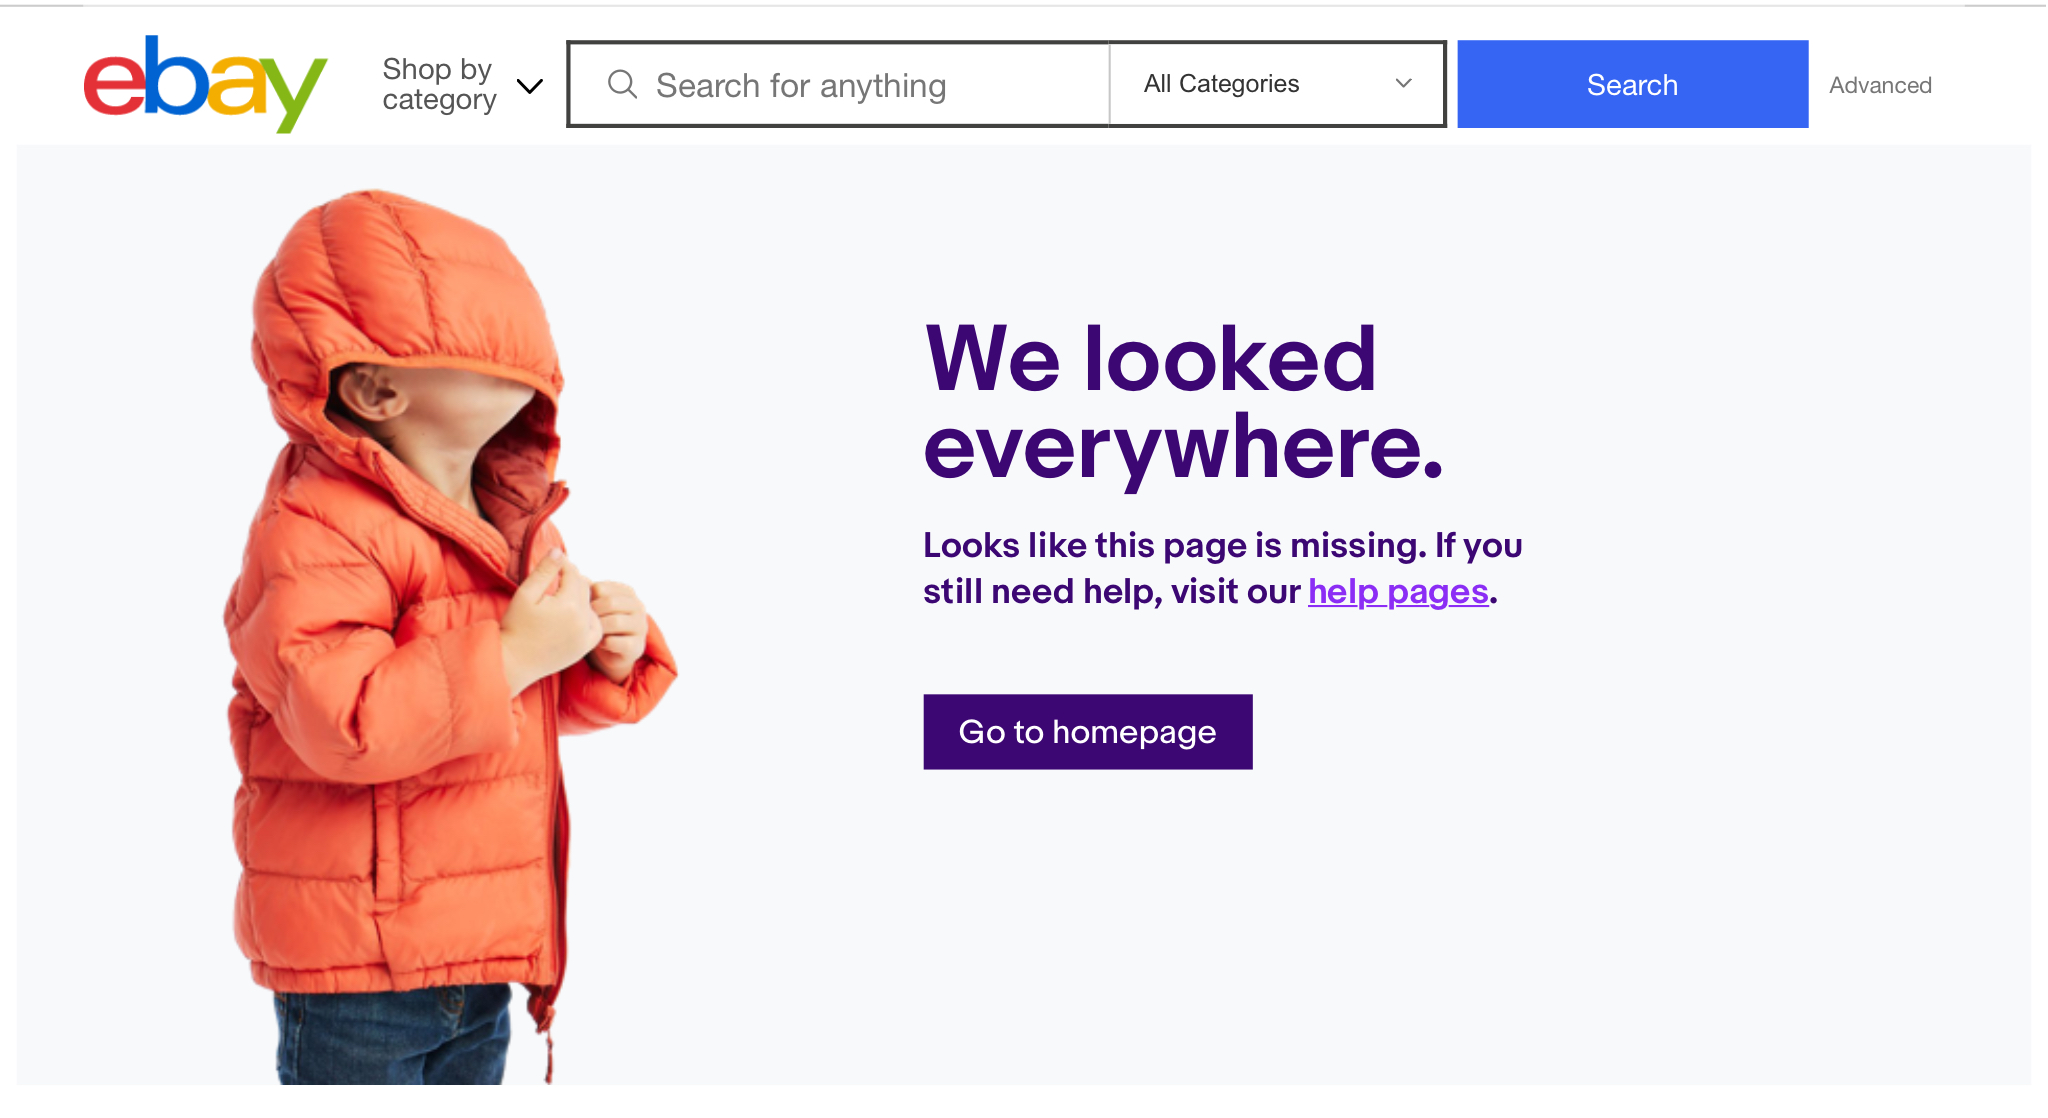Click the All Categories chevron arrow
The image size is (2048, 1118).
click(x=1403, y=84)
